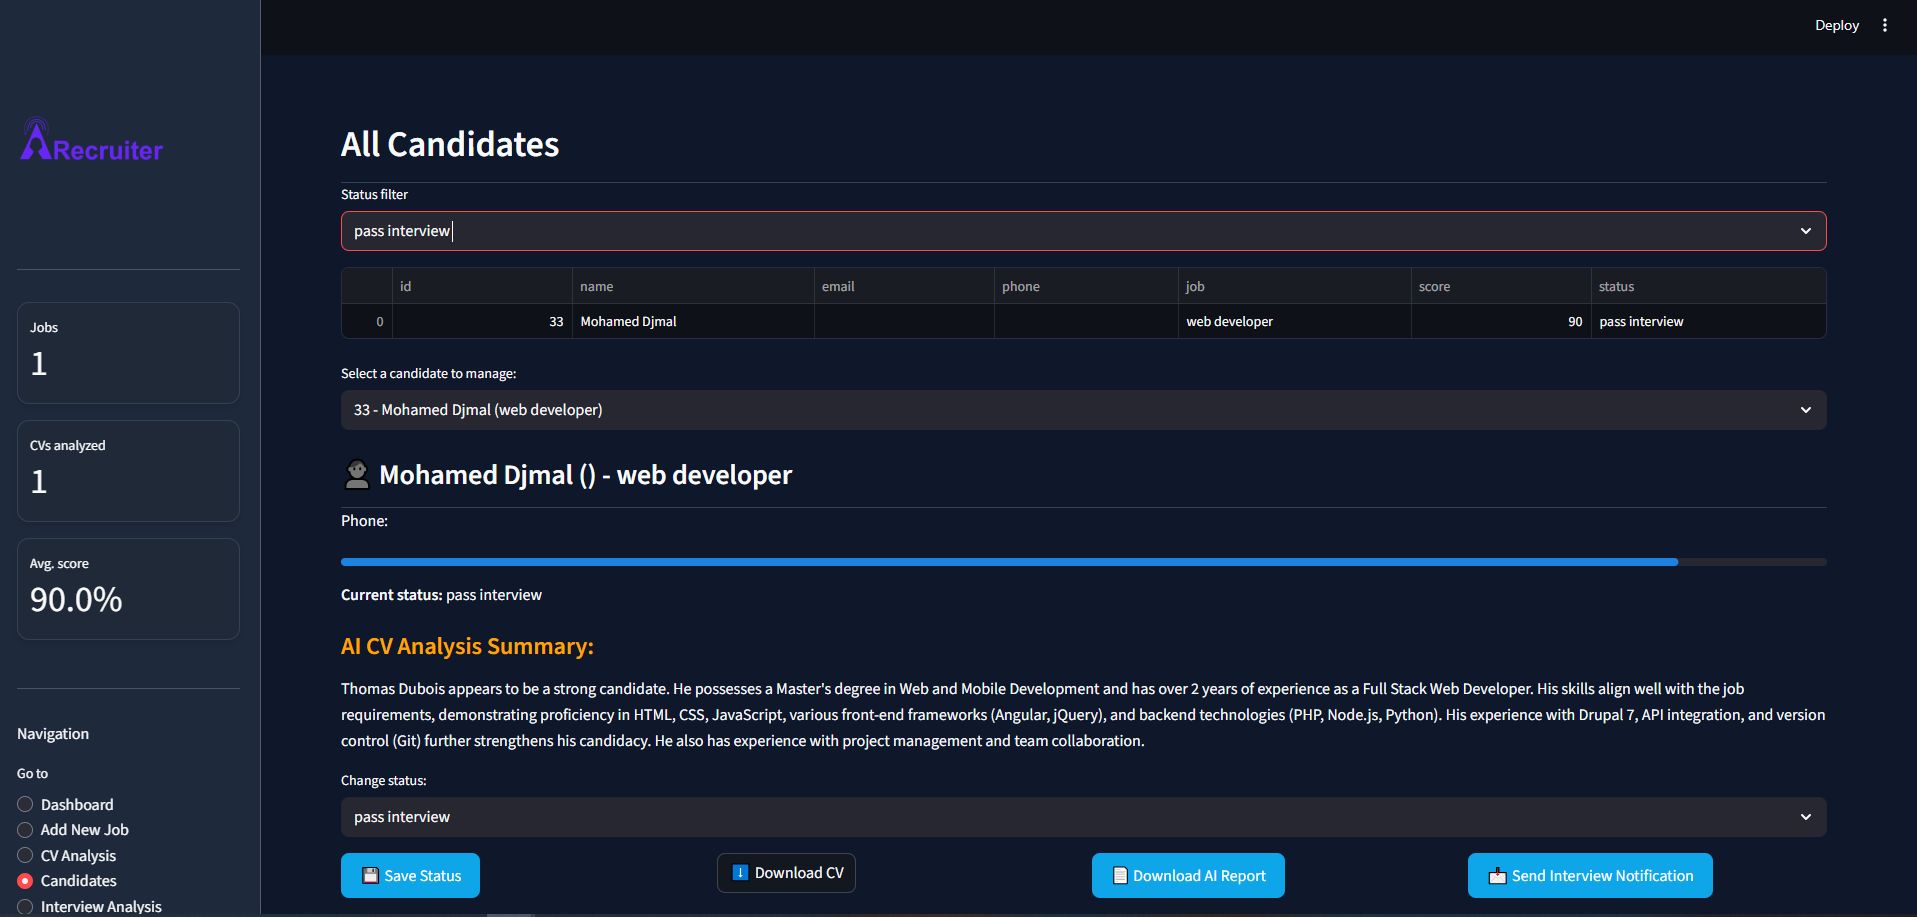The image size is (1917, 917).
Task: Choose Interview Analysis in navigation
Action: click(x=26, y=906)
